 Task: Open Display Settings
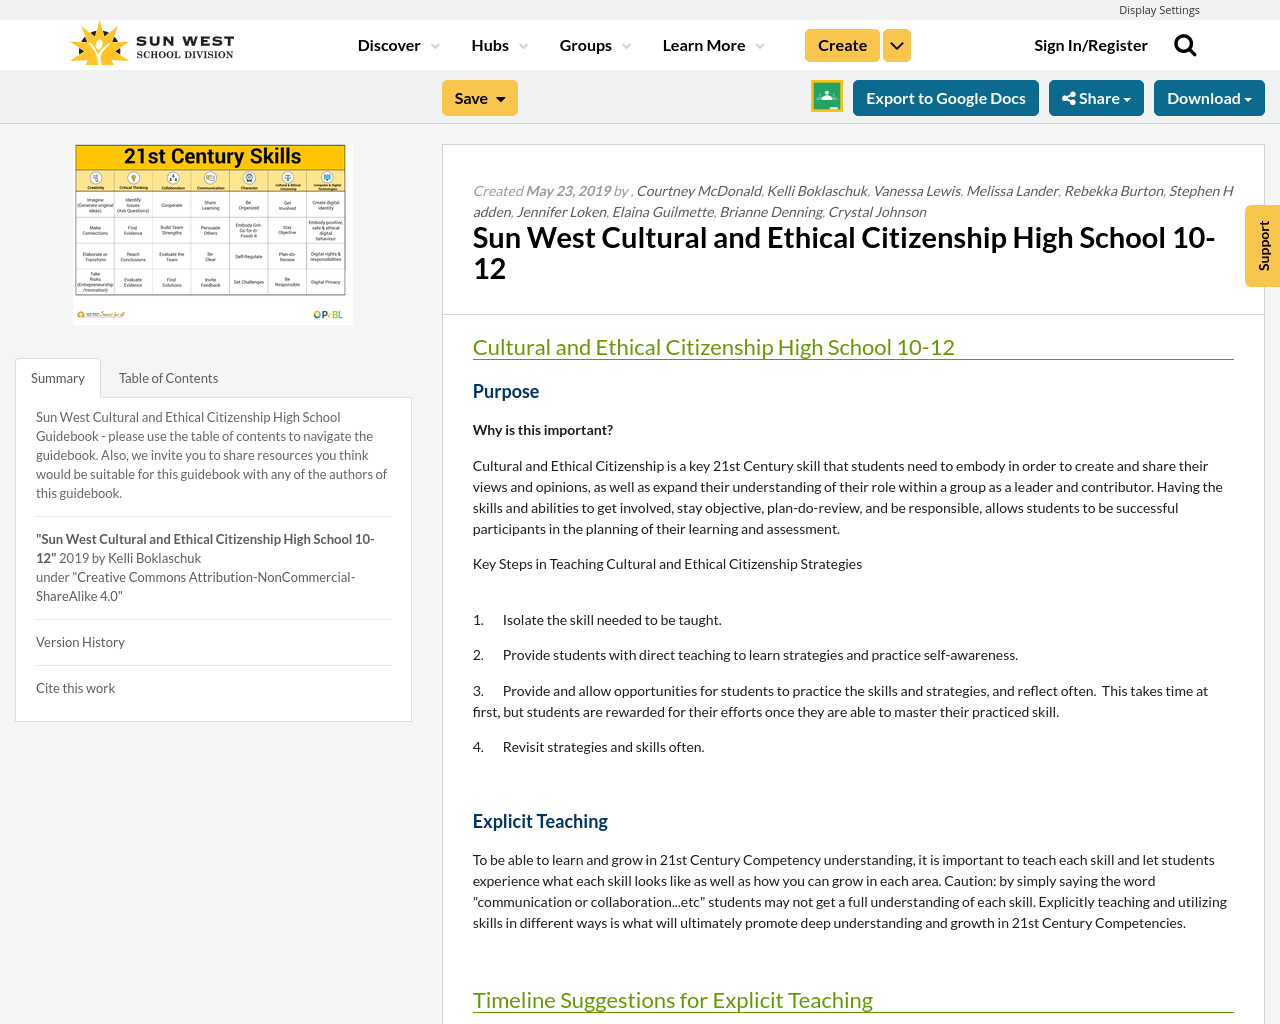pyautogui.click(x=1159, y=9)
